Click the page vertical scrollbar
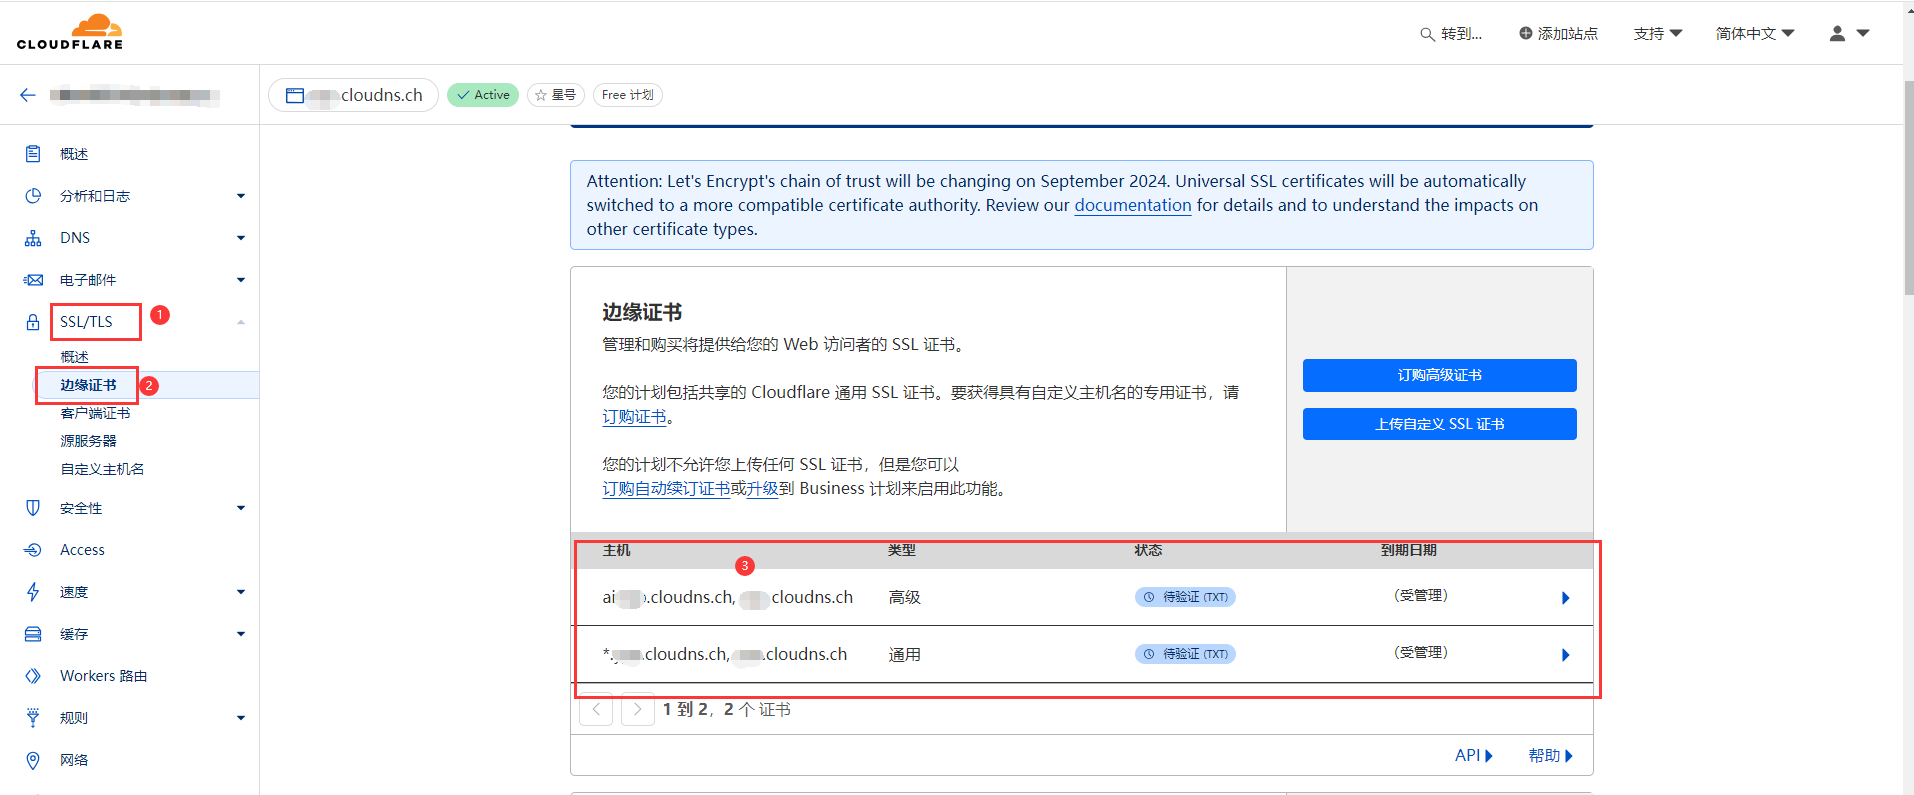Screen dimensions: 1914x795 (1908, 188)
